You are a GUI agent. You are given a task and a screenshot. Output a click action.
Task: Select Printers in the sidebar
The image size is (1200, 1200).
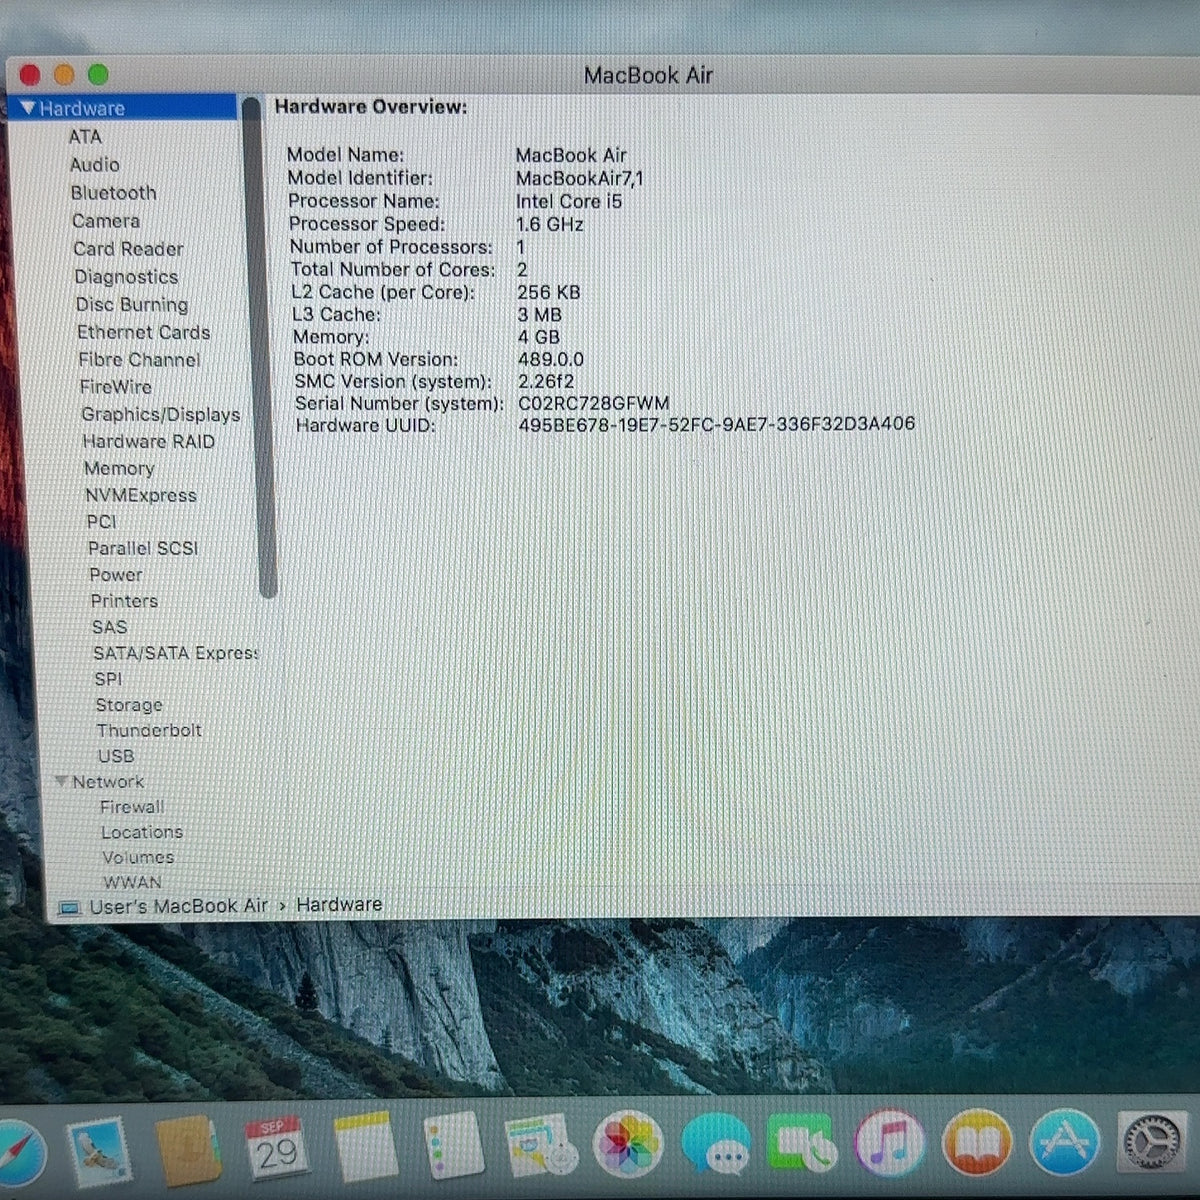click(x=124, y=600)
